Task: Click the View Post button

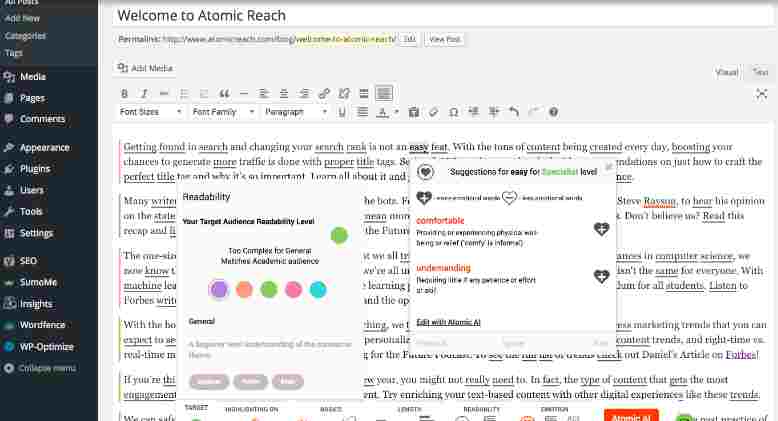Action: click(445, 39)
